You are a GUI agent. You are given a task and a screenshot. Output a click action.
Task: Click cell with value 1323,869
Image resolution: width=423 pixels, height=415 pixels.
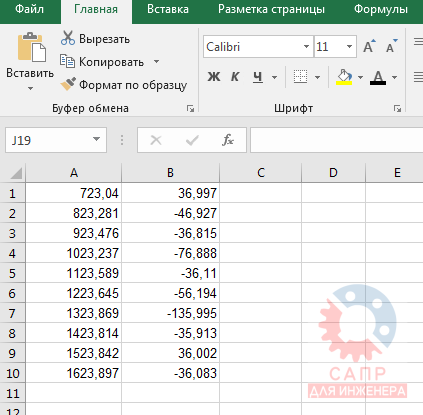coord(74,313)
